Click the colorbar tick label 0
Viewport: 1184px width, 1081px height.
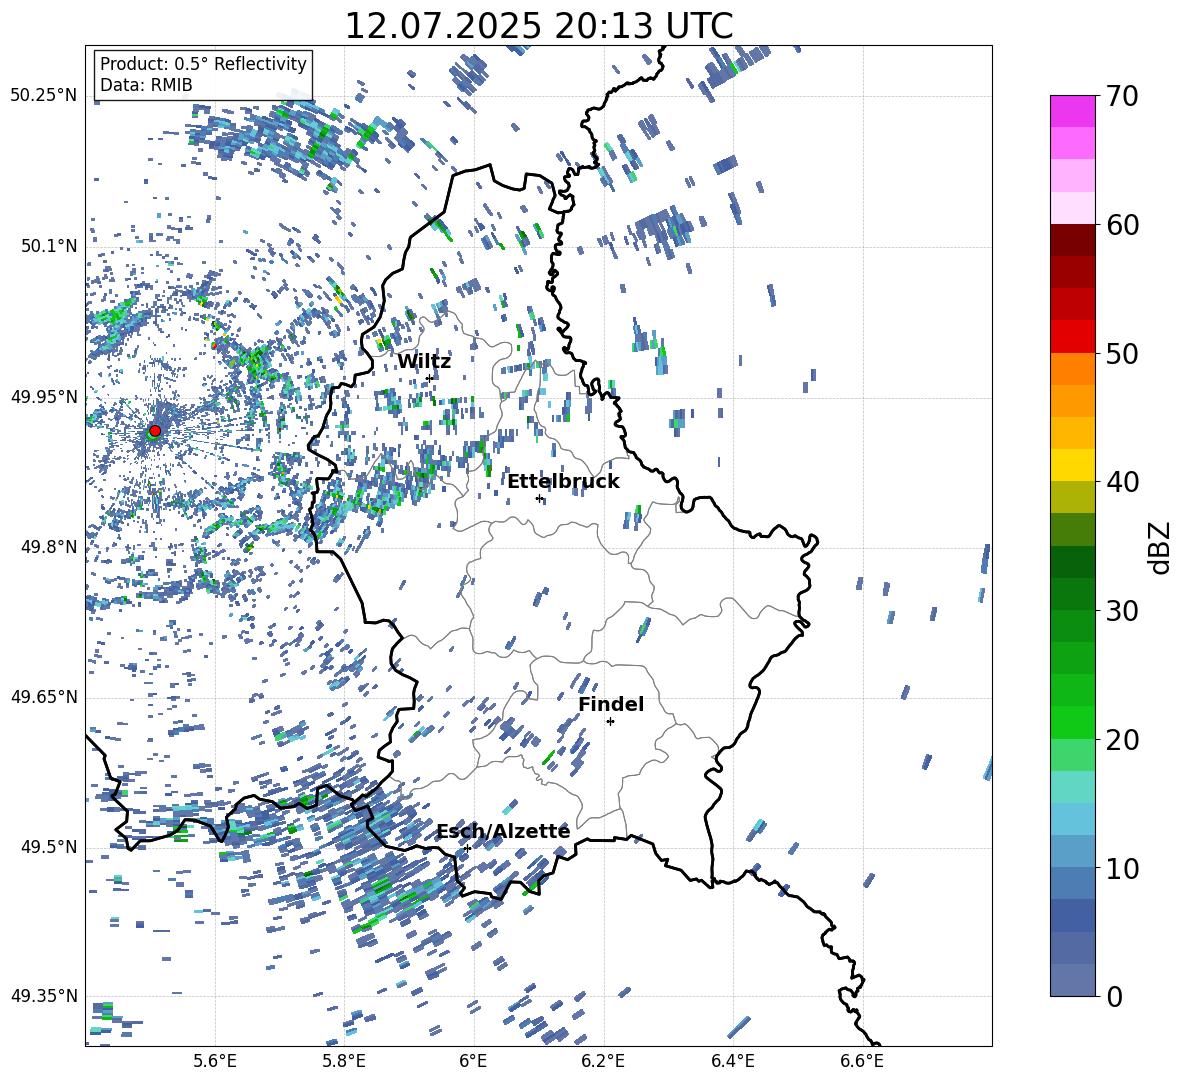pos(1114,996)
